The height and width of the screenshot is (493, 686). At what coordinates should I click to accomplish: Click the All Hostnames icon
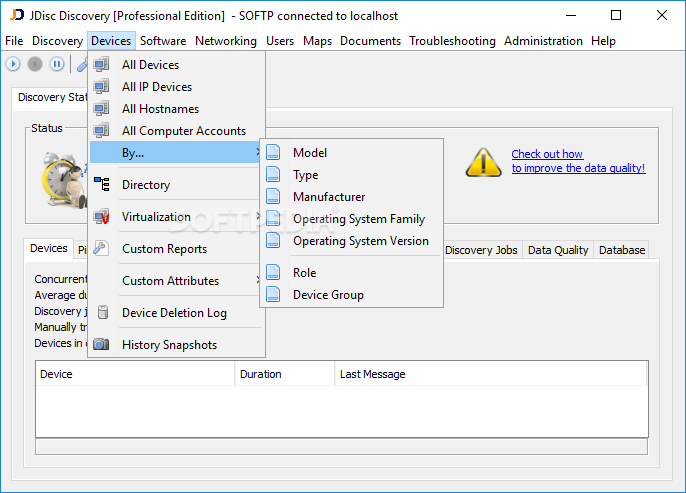click(102, 108)
